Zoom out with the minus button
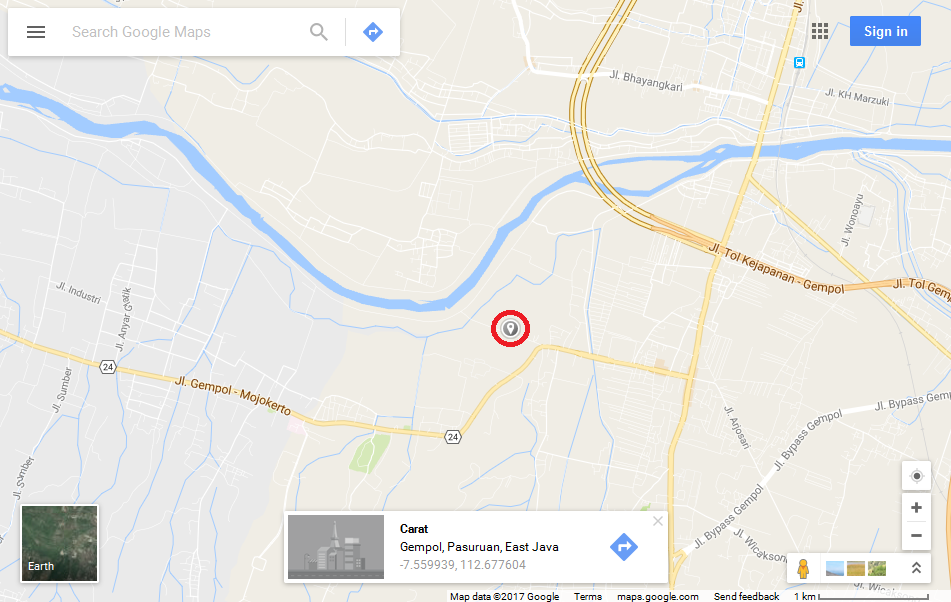The image size is (951, 602). click(x=916, y=535)
